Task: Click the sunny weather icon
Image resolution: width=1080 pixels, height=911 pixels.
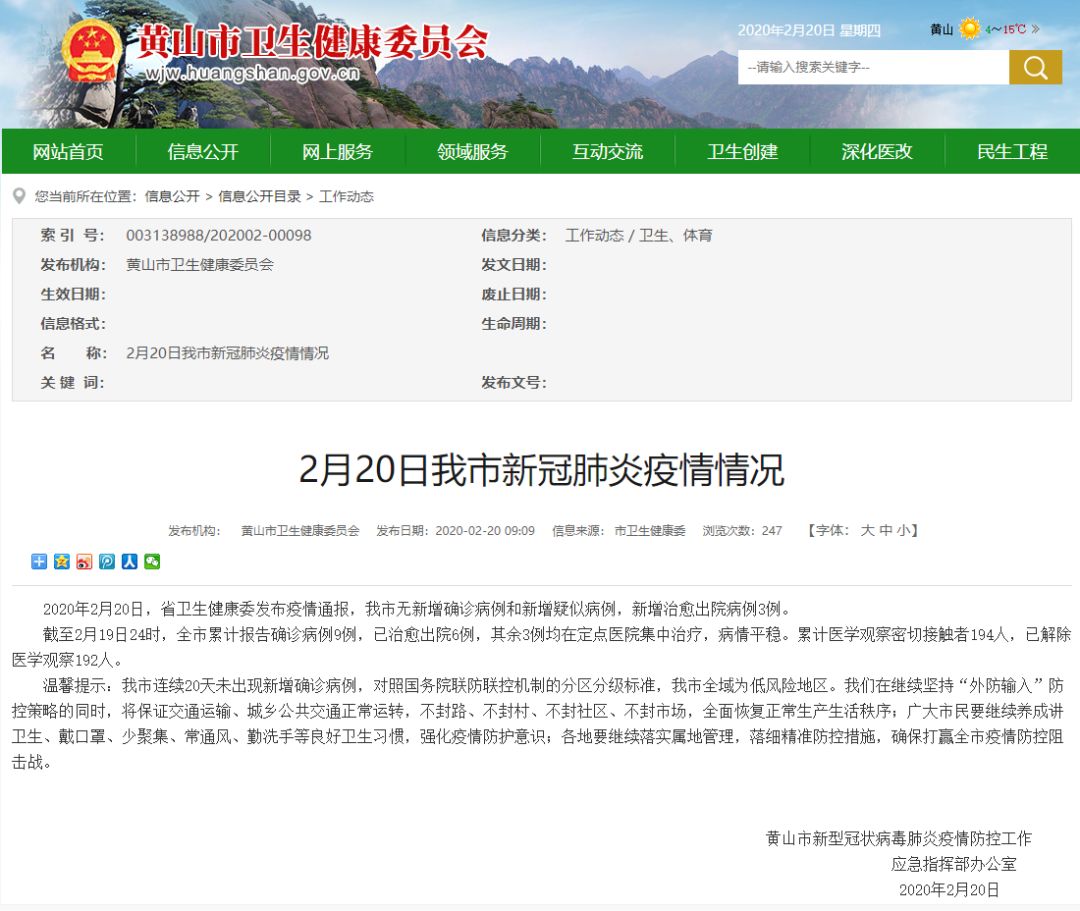Action: 969,29
